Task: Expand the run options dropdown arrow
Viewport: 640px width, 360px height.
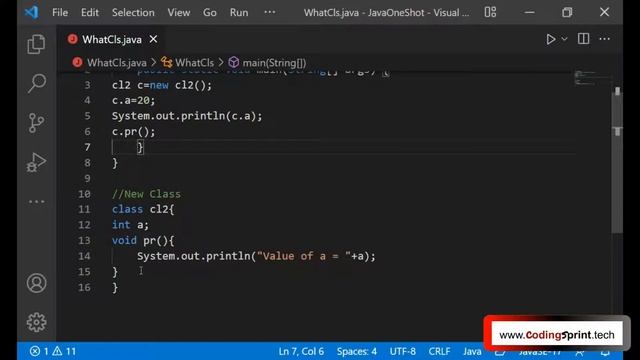Action: [564, 39]
